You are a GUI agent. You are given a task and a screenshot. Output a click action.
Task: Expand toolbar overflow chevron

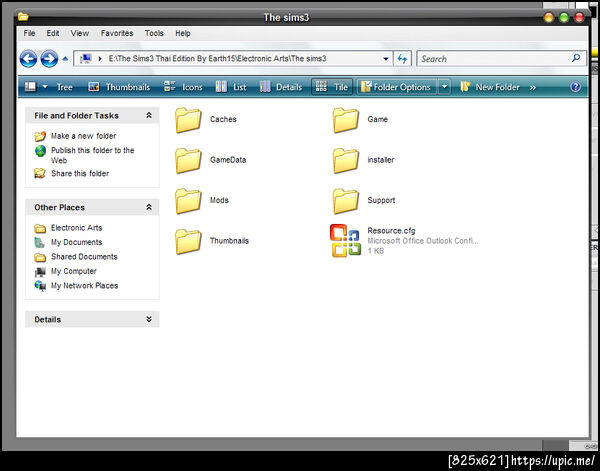(533, 88)
